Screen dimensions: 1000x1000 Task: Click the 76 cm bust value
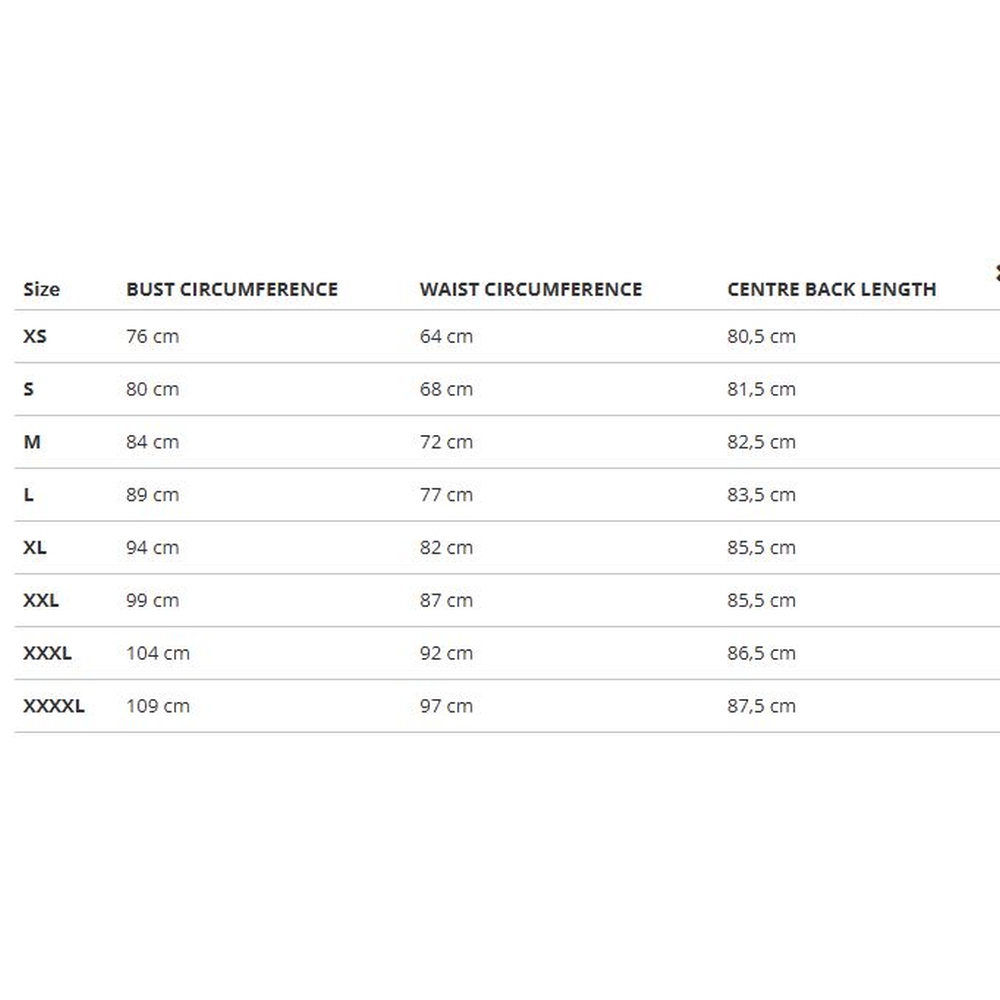click(x=152, y=336)
